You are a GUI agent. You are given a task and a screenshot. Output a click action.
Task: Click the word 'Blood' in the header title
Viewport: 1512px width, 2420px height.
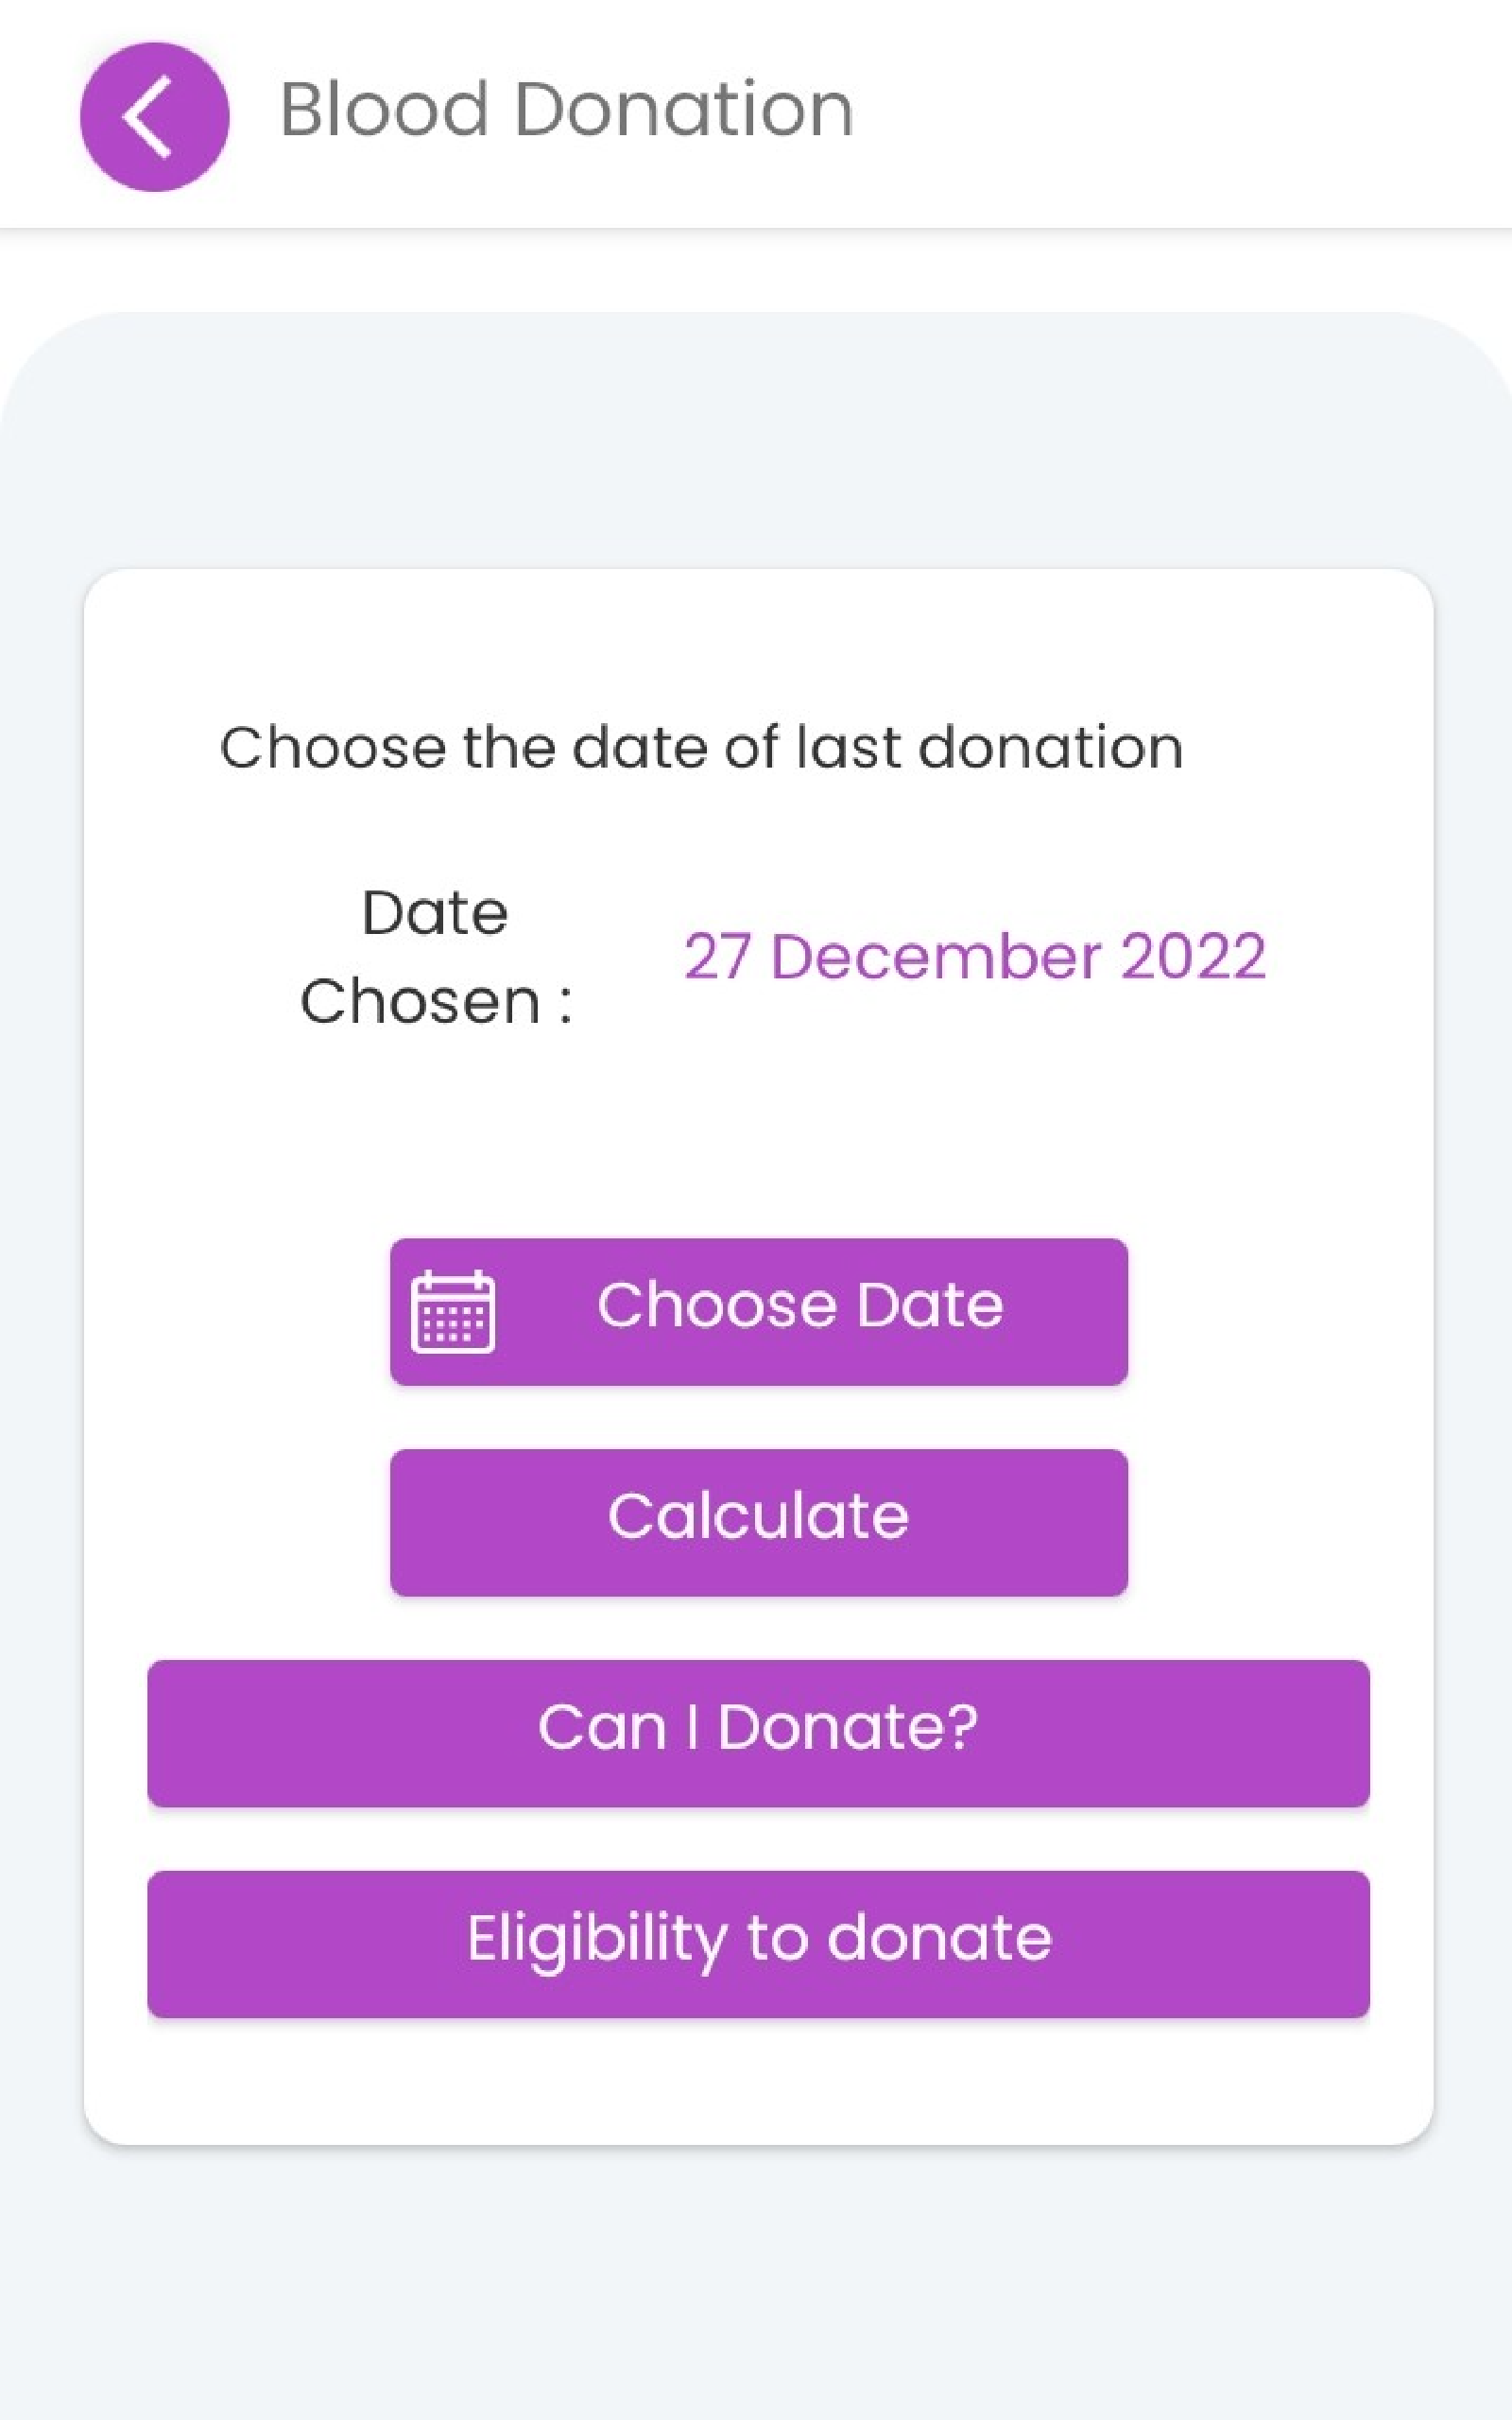[x=385, y=109]
